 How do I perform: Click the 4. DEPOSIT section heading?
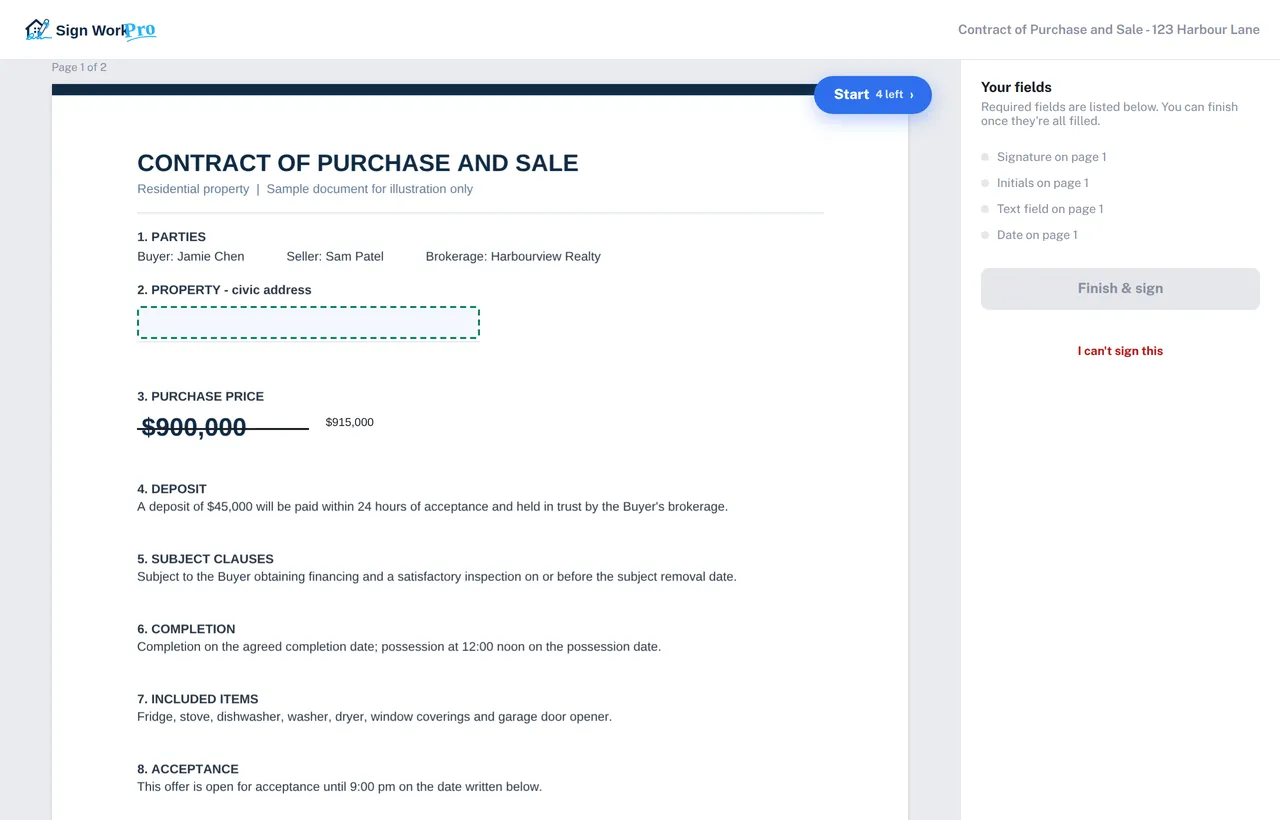coord(172,489)
